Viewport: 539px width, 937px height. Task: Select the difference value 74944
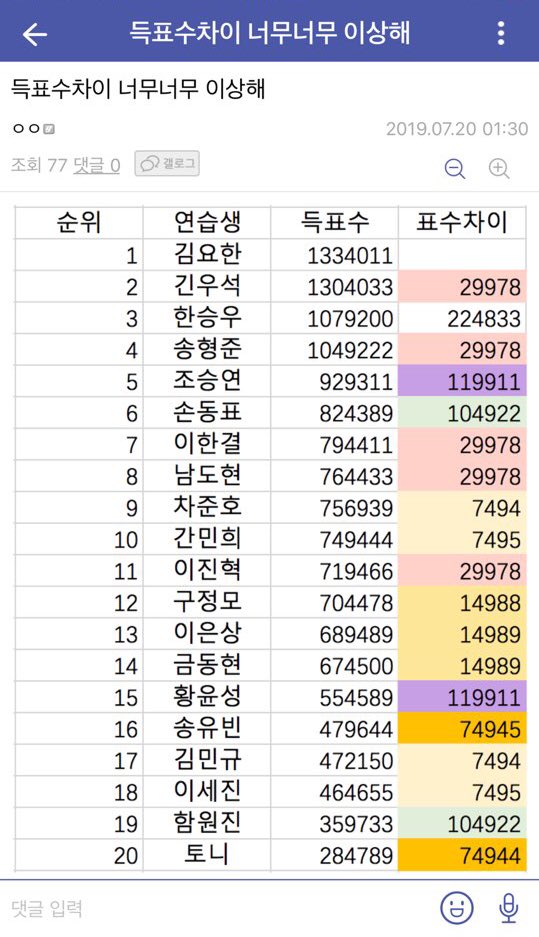pos(490,858)
